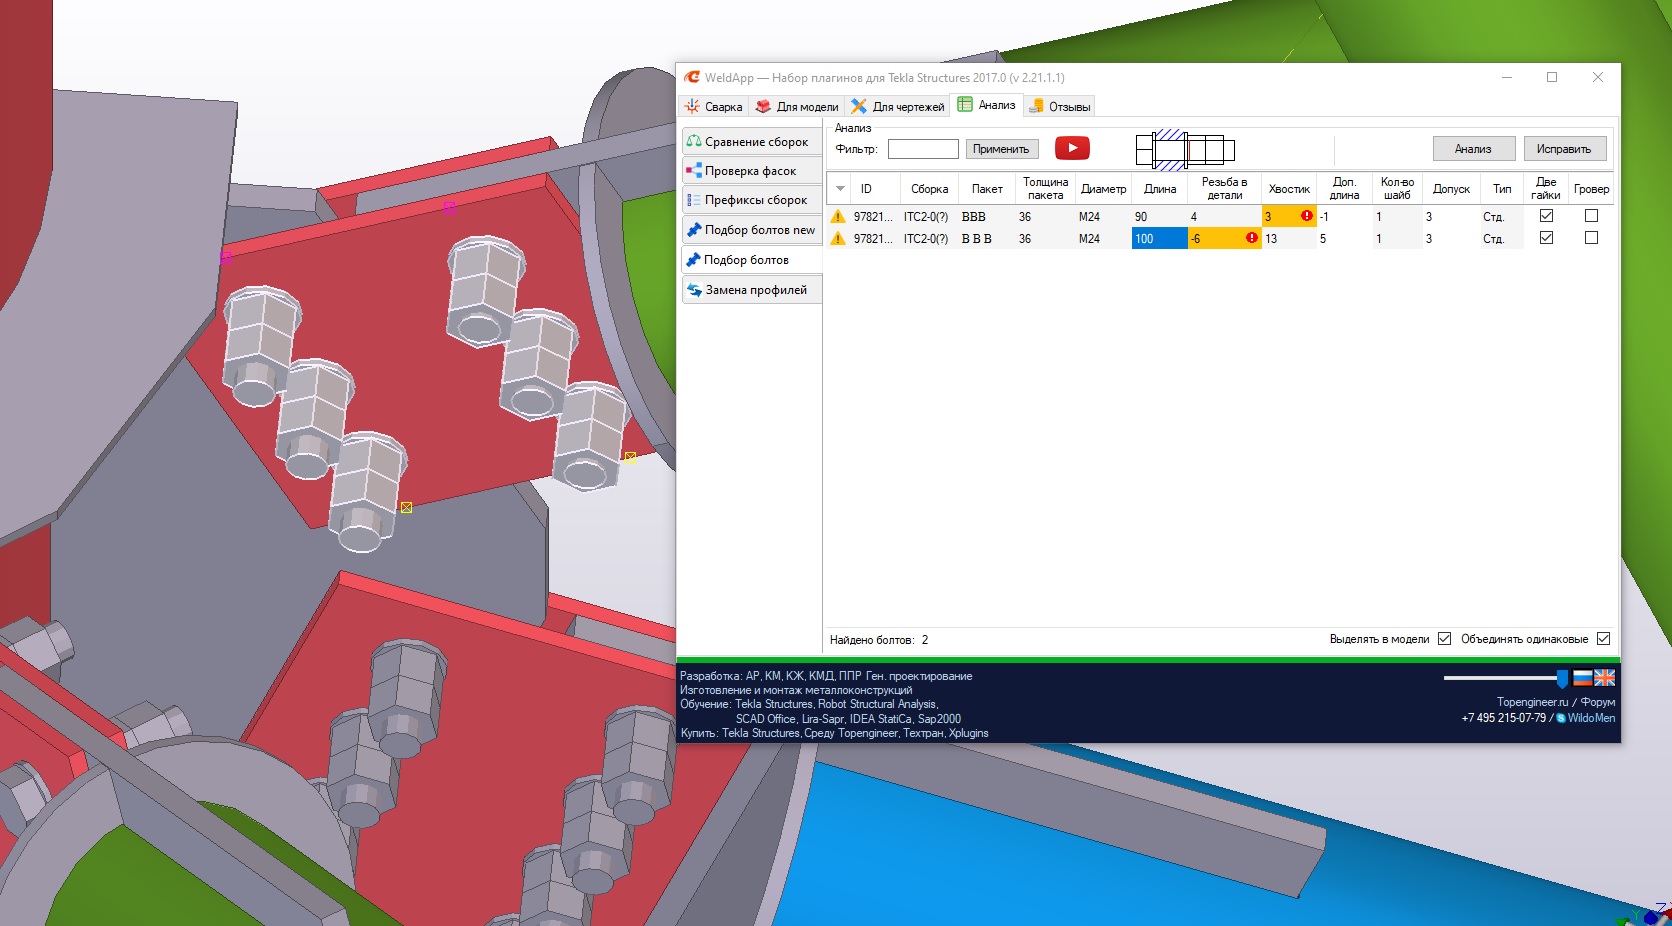Toggle Выделять в модели checkbox
1672x926 pixels.
1444,639
